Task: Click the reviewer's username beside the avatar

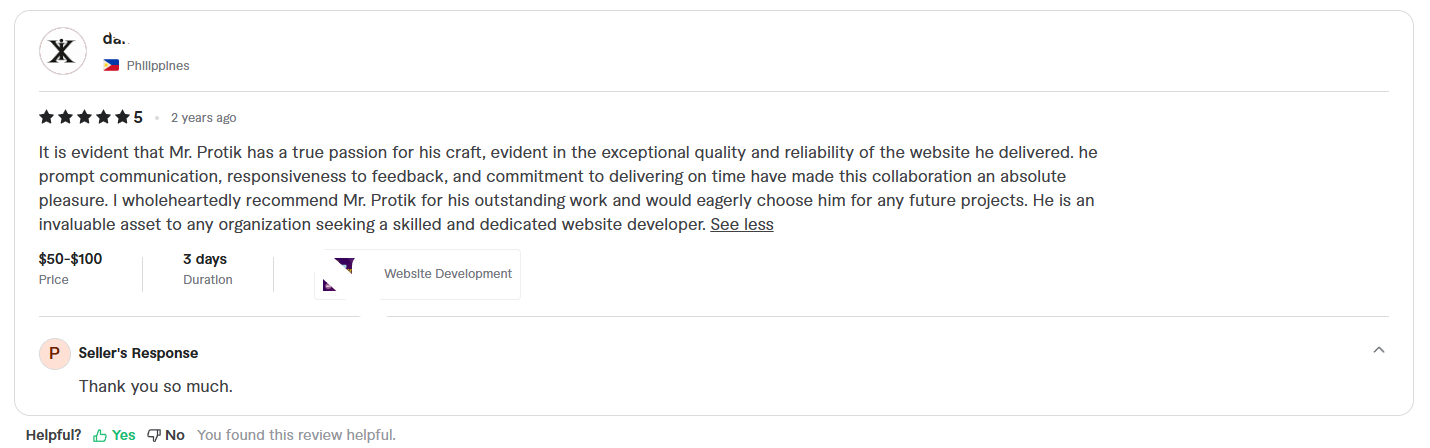Action: pos(117,39)
